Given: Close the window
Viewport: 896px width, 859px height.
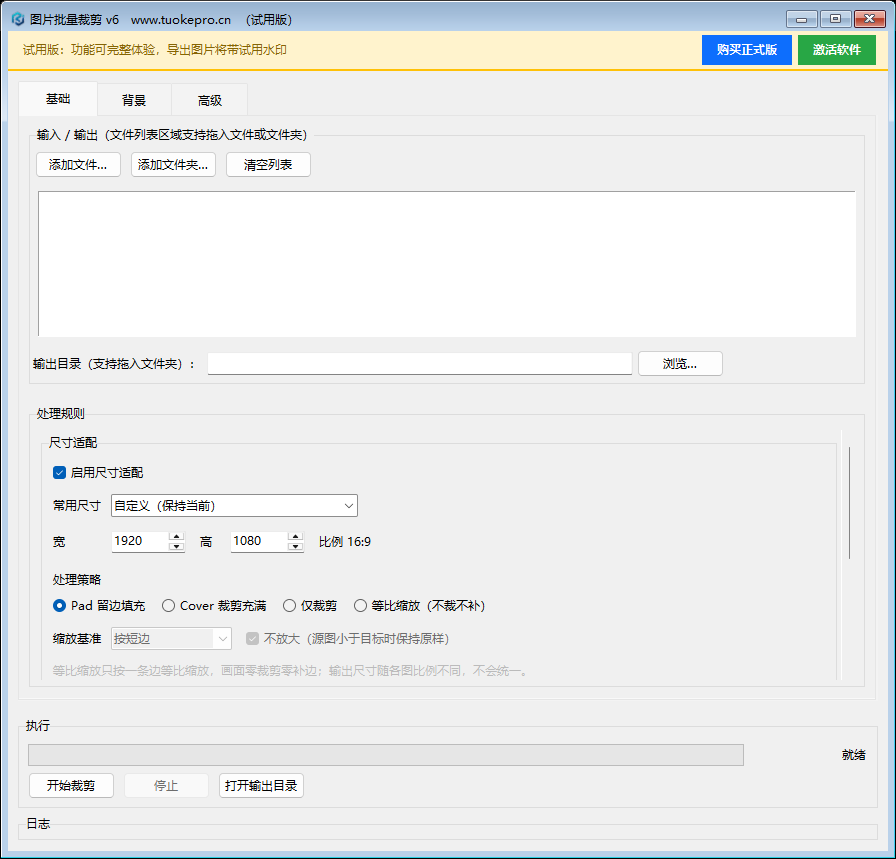Looking at the screenshot, I should tap(870, 19).
